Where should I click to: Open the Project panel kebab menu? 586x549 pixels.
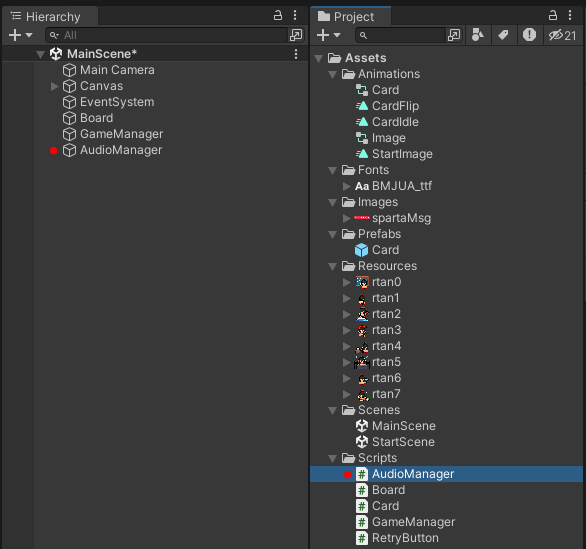point(570,15)
